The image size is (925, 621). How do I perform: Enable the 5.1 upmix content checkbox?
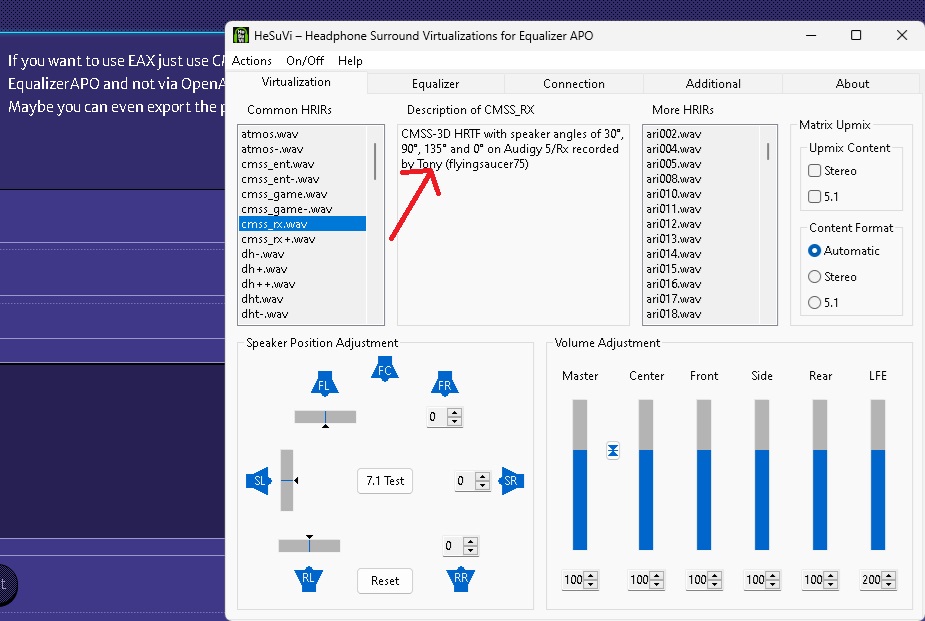click(x=815, y=196)
